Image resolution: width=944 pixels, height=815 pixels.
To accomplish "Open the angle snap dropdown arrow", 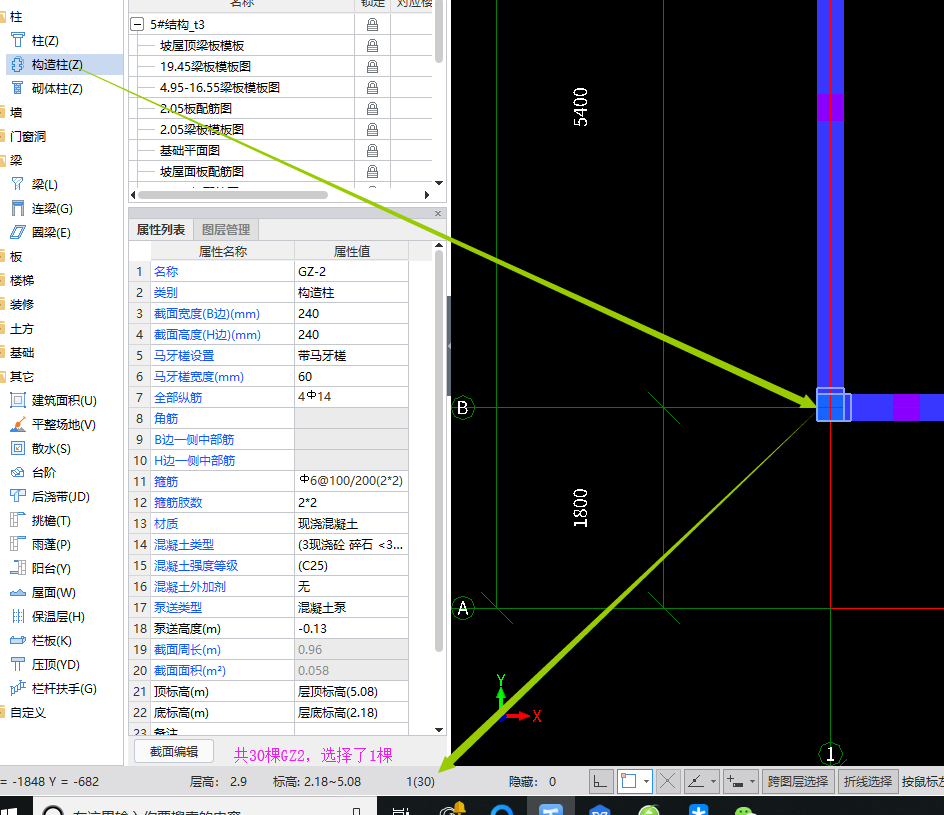I will point(713,781).
